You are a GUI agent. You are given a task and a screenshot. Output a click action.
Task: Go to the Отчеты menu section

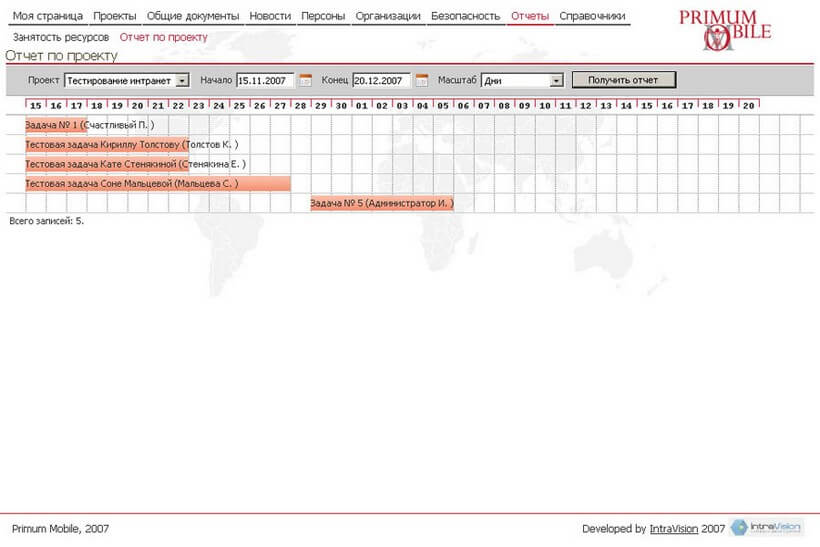(x=529, y=16)
